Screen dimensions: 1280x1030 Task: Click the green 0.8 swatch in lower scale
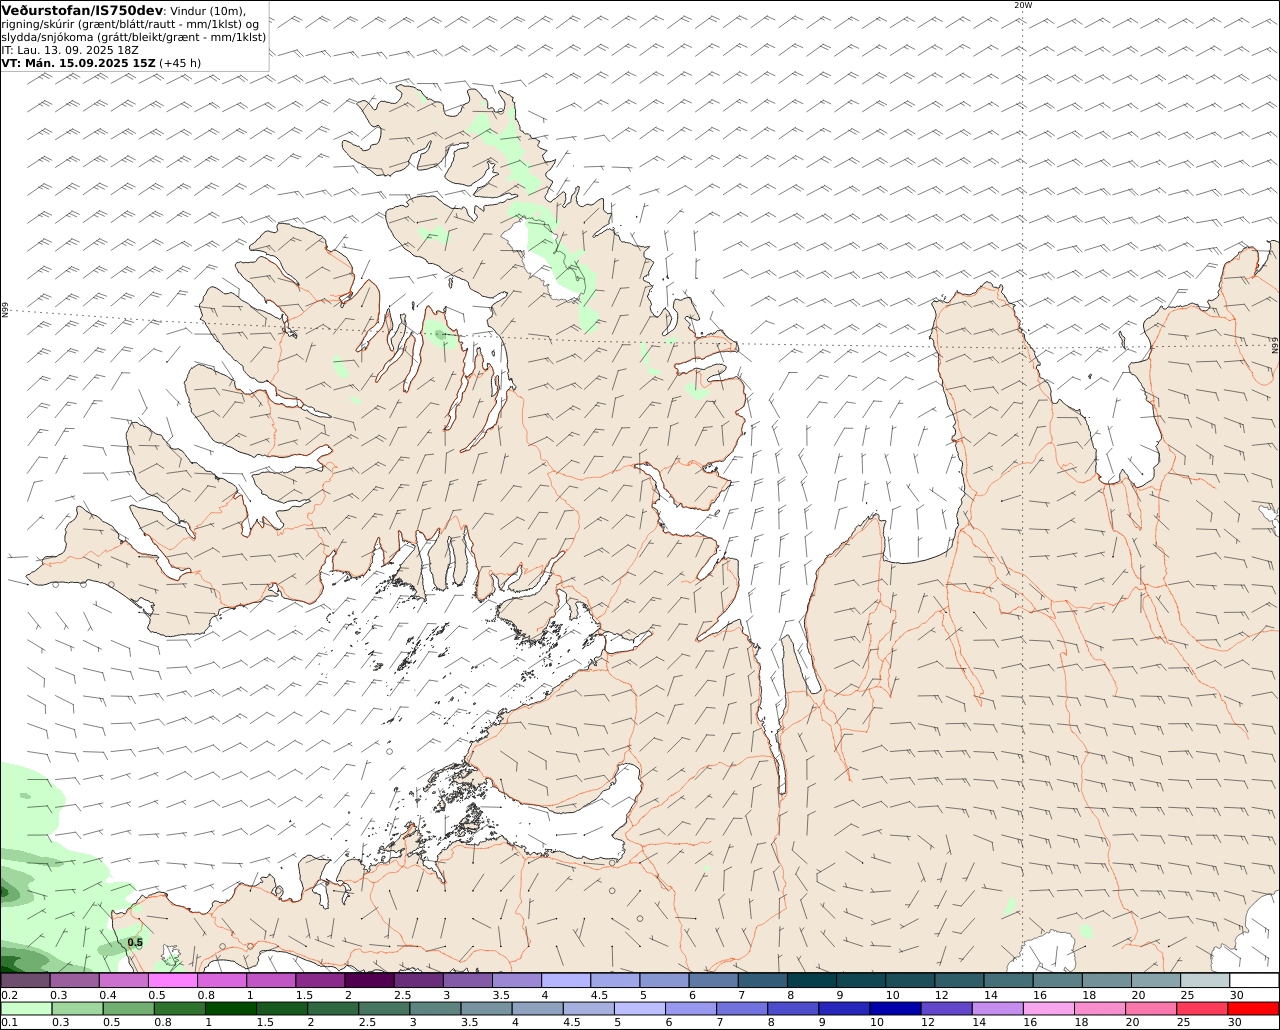tap(180, 1009)
